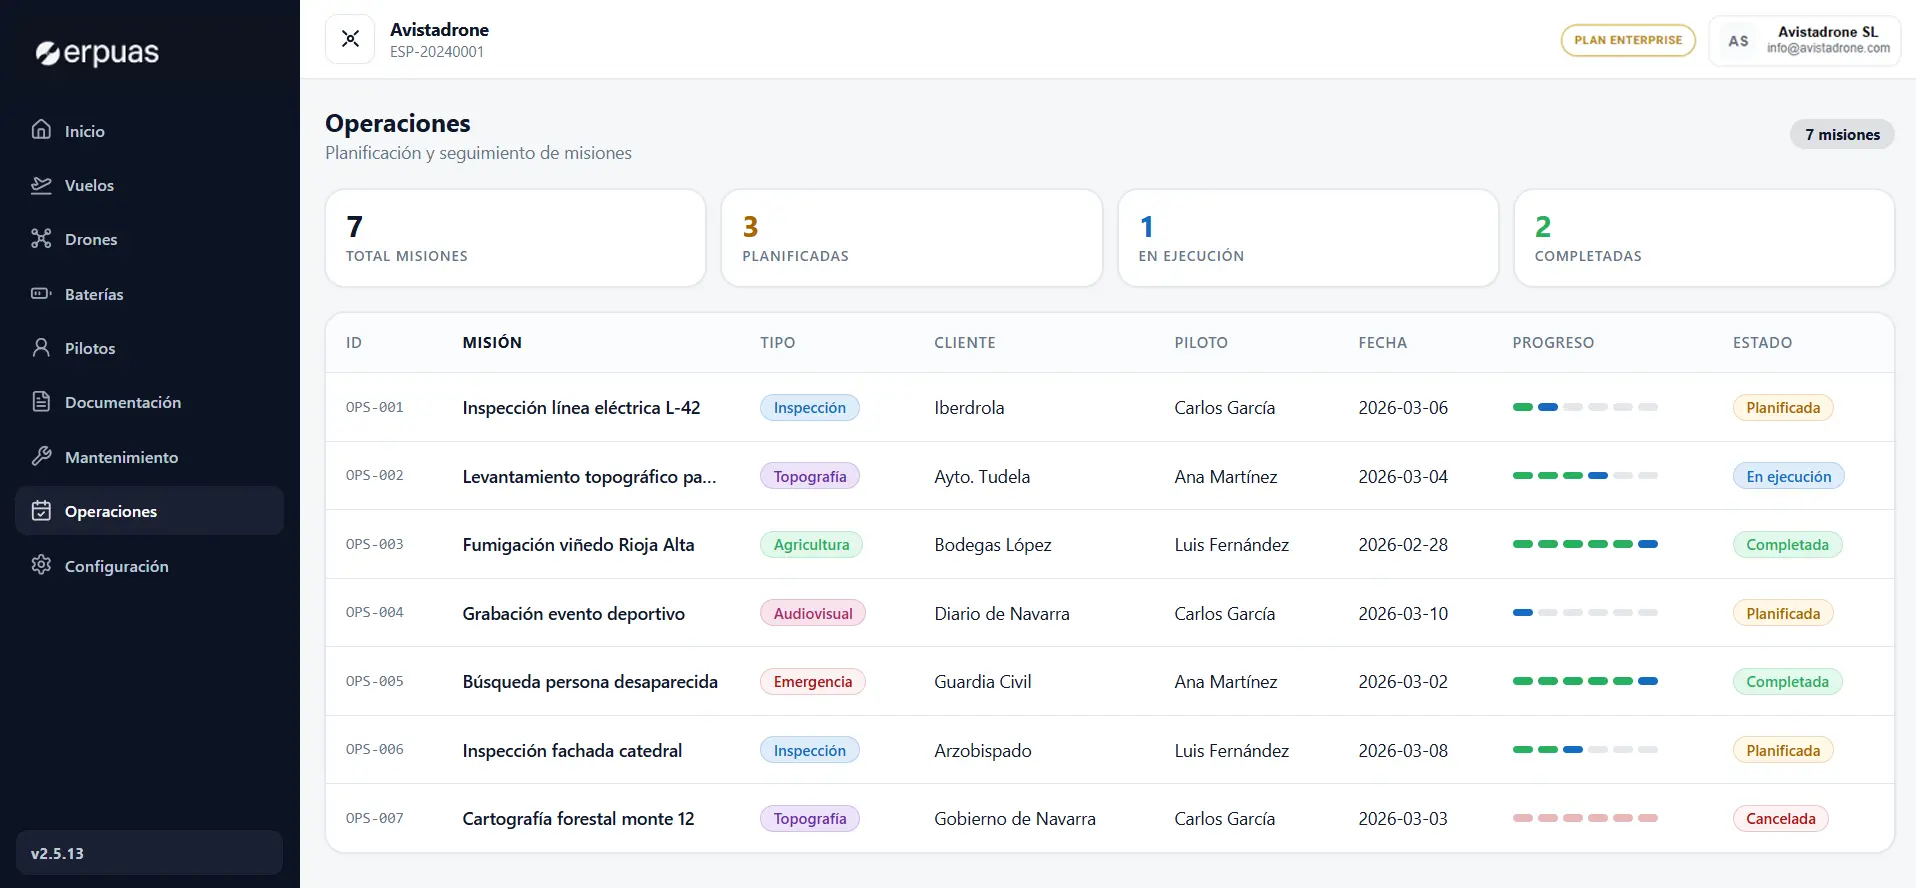Select the Baterías battery icon
Screen dimensions: 1916x888
pos(41,294)
